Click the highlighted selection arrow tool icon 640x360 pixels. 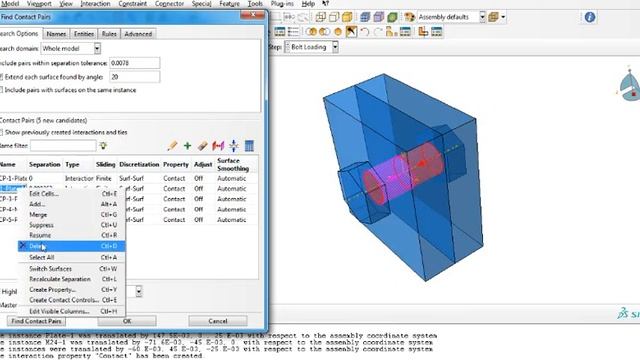point(351,31)
